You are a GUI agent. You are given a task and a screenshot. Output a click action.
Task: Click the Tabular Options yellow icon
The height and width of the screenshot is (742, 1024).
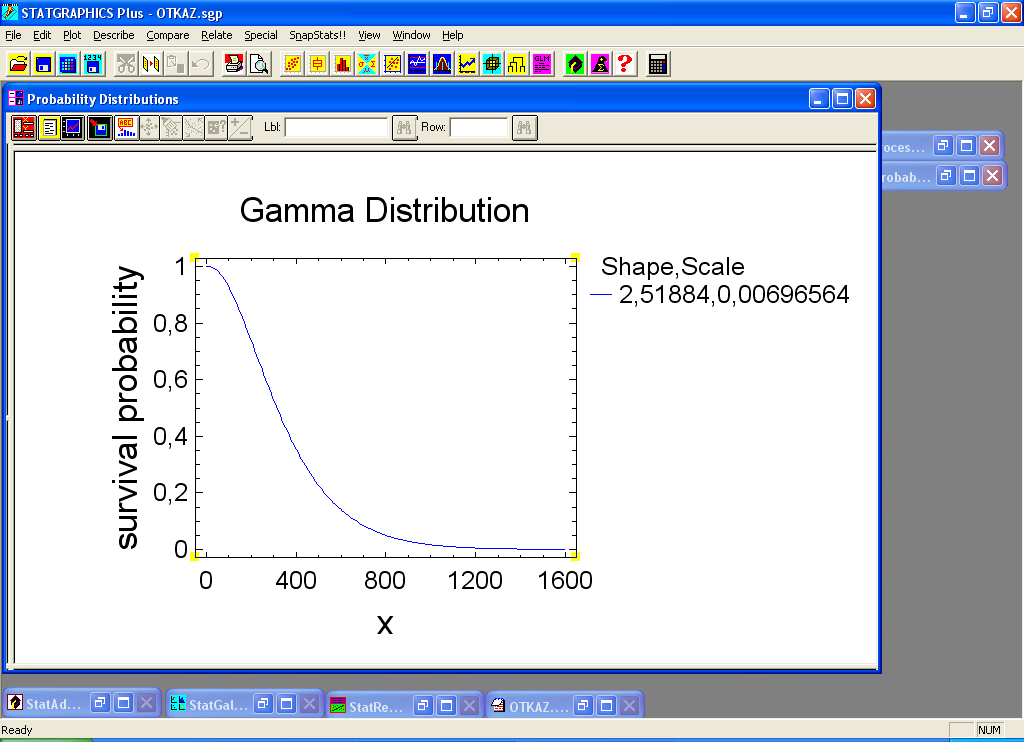click(x=49, y=127)
